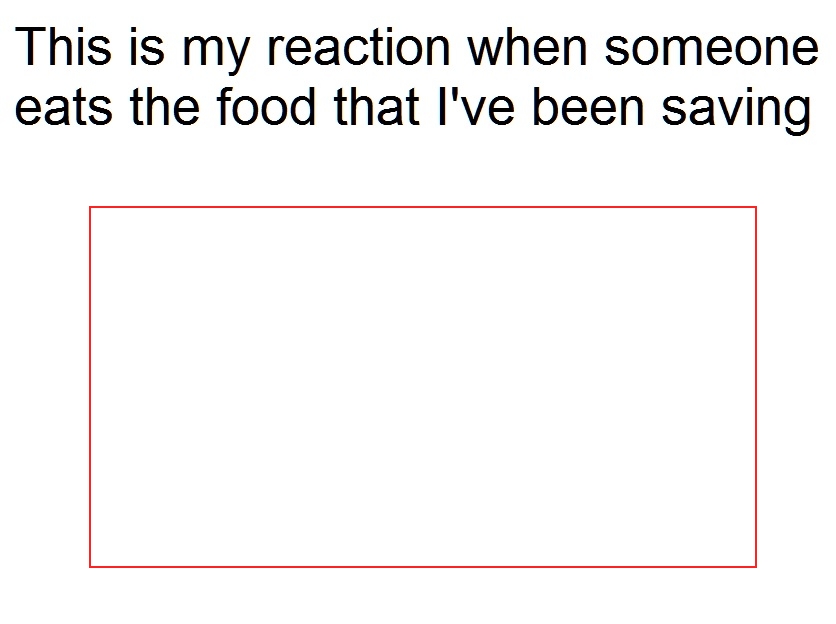Viewport: 836px width, 624px height.
Task: Click the top-left corner of the red frame
Action: [90, 207]
